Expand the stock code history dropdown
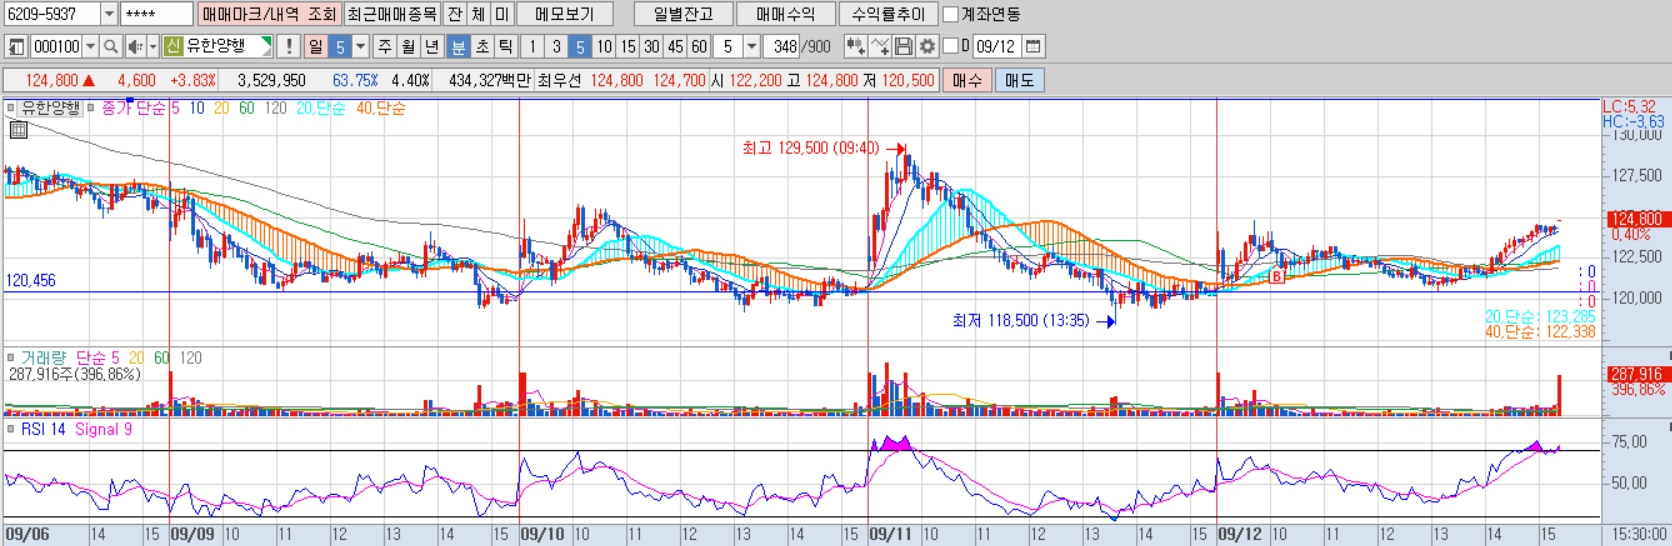Image resolution: width=1672 pixels, height=546 pixels. point(91,46)
